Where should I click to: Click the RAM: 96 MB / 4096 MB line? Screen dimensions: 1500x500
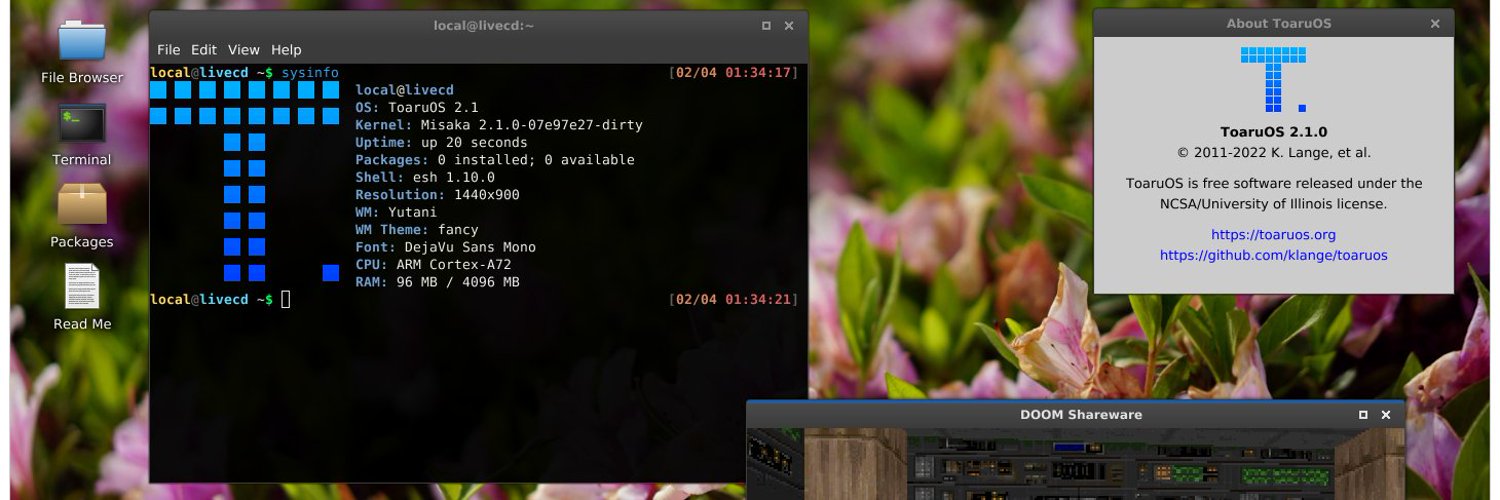(437, 282)
